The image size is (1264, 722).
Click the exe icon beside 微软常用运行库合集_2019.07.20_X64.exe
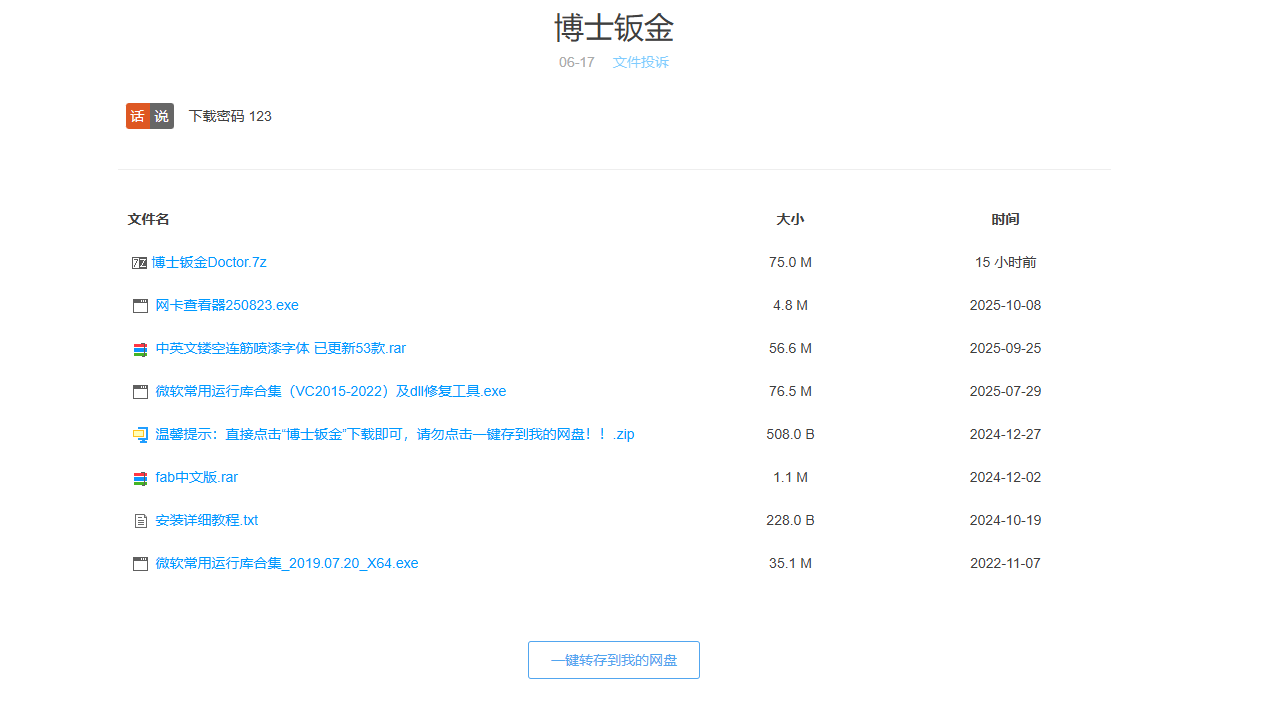(x=140, y=563)
